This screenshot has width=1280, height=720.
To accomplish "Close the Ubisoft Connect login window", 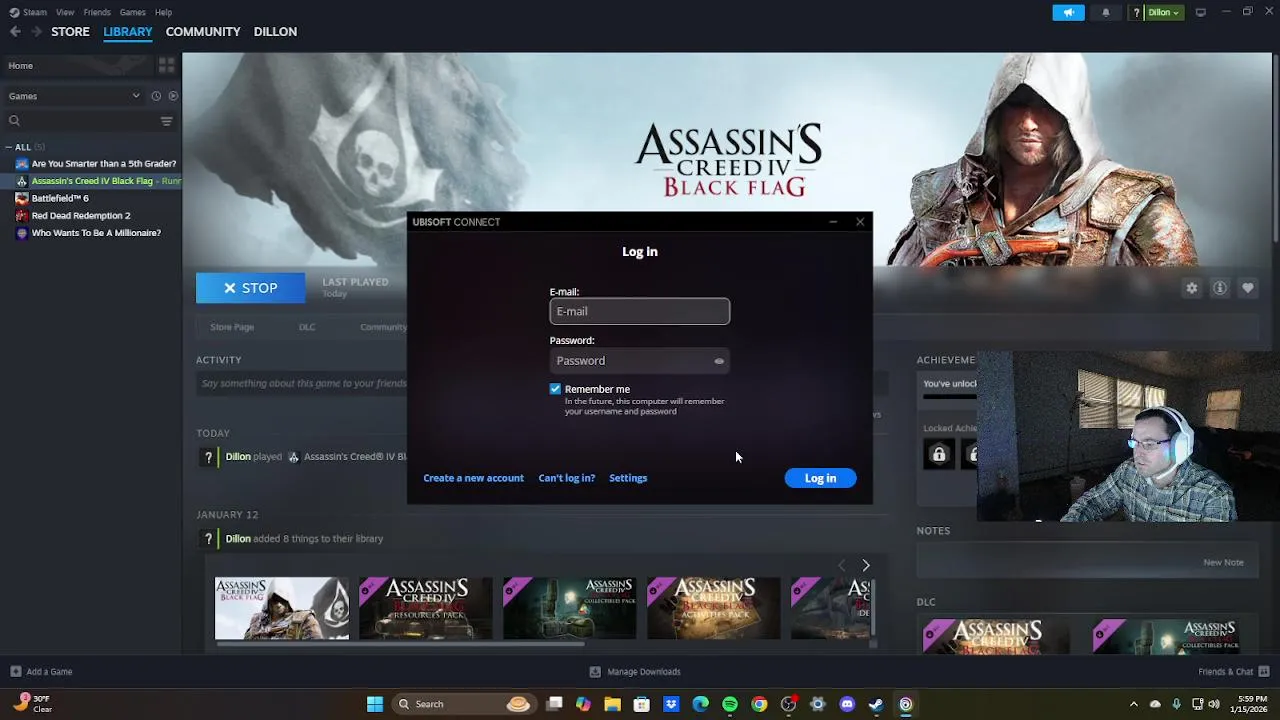I will pos(860,222).
